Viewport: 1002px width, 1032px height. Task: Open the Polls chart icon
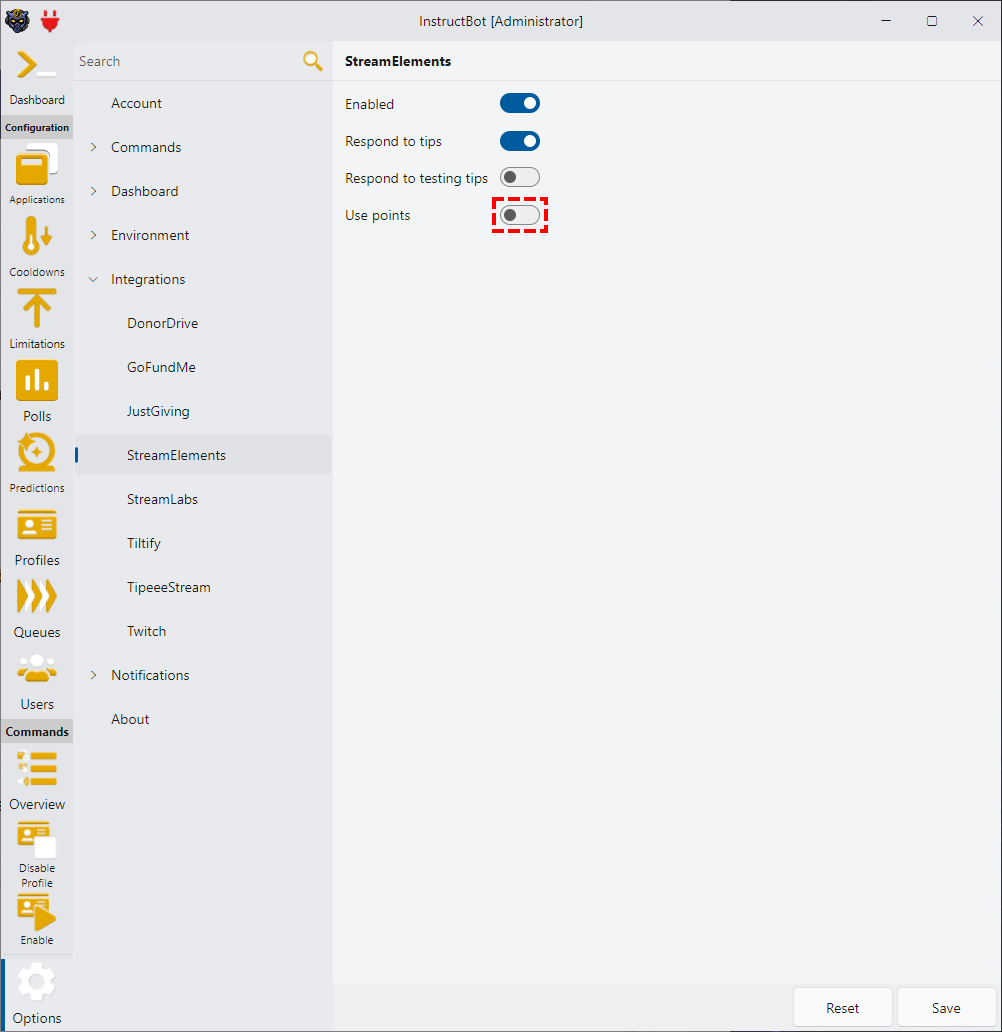click(x=36, y=380)
